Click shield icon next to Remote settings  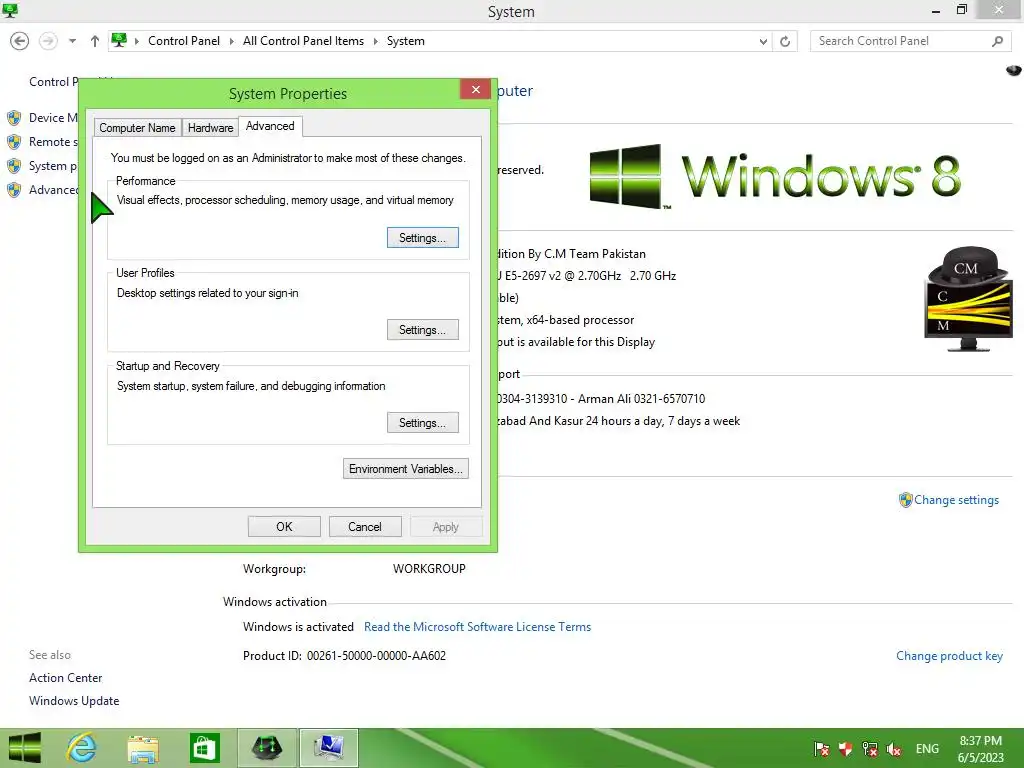click(14, 142)
